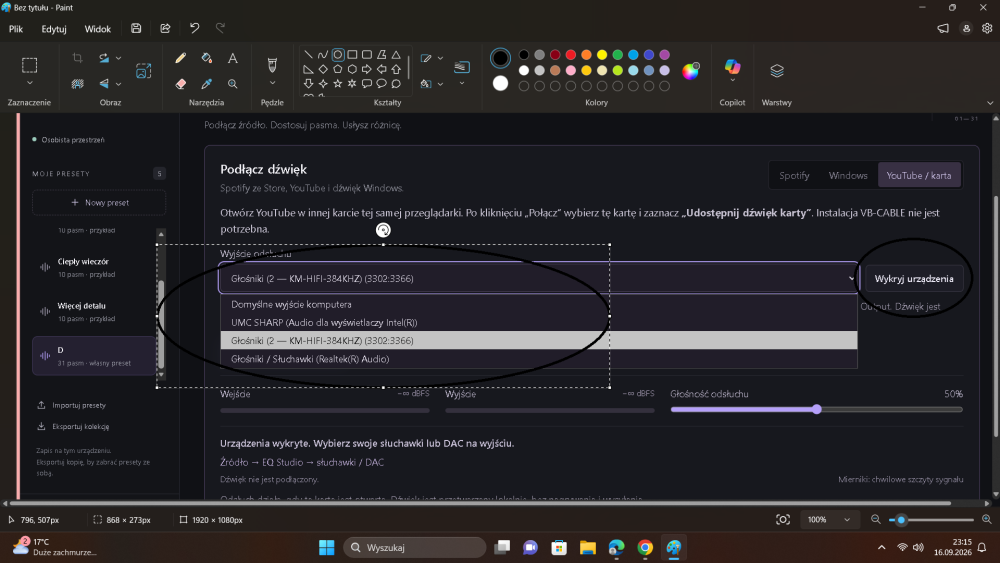Choose the triangle shape
The width and height of the screenshot is (1000, 563).
pyautogui.click(x=396, y=55)
